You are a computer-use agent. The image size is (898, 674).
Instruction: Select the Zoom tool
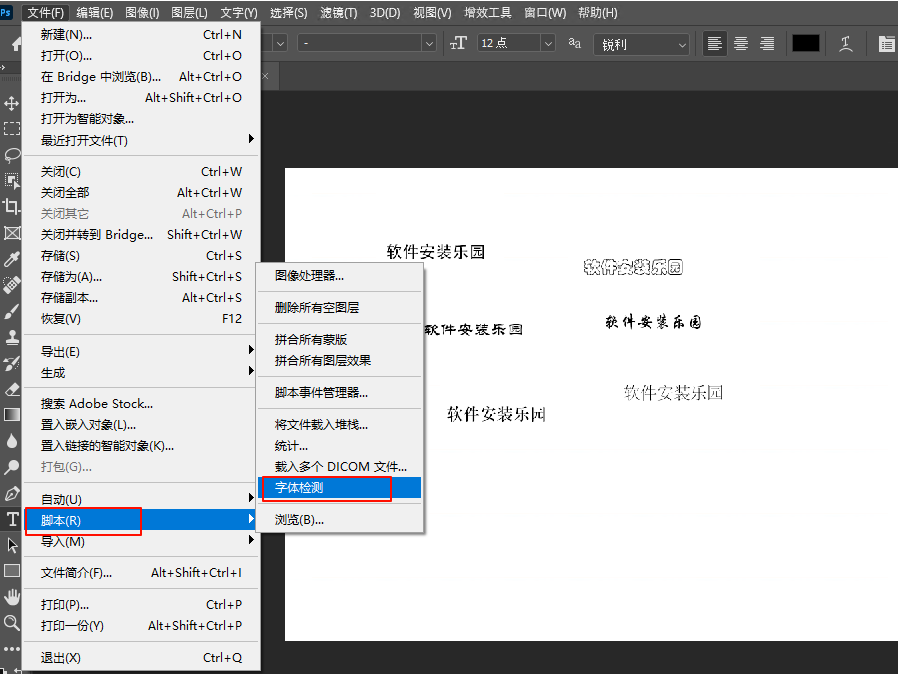12,623
